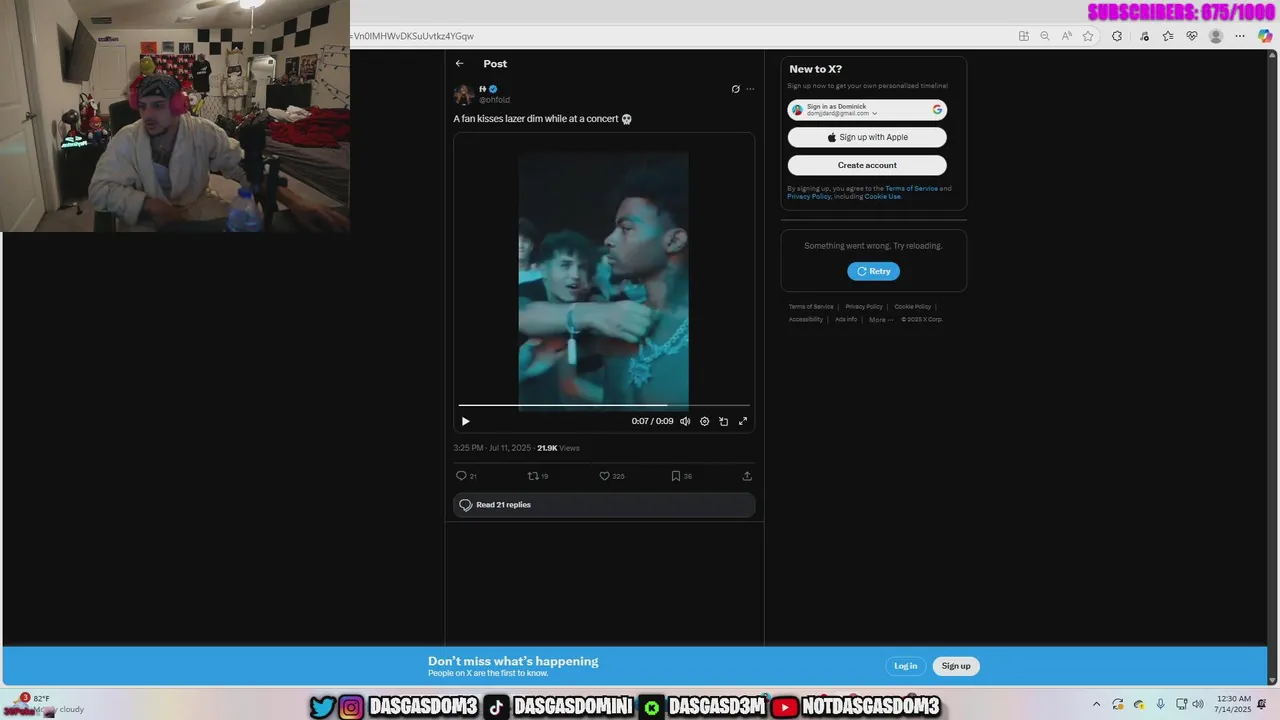The image size is (1280, 720).
Task: Open footer Cookie Policy link
Action: [x=913, y=307]
